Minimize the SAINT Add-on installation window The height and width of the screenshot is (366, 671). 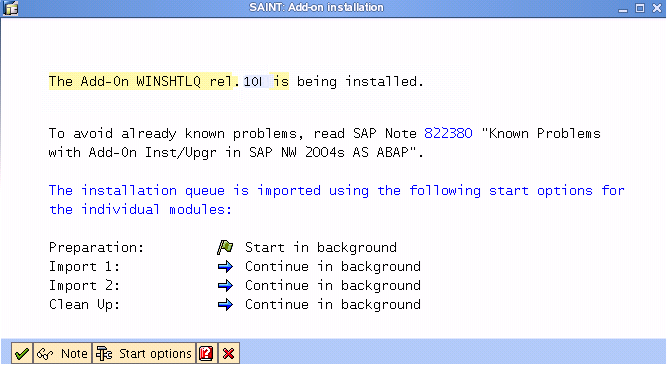click(623, 9)
